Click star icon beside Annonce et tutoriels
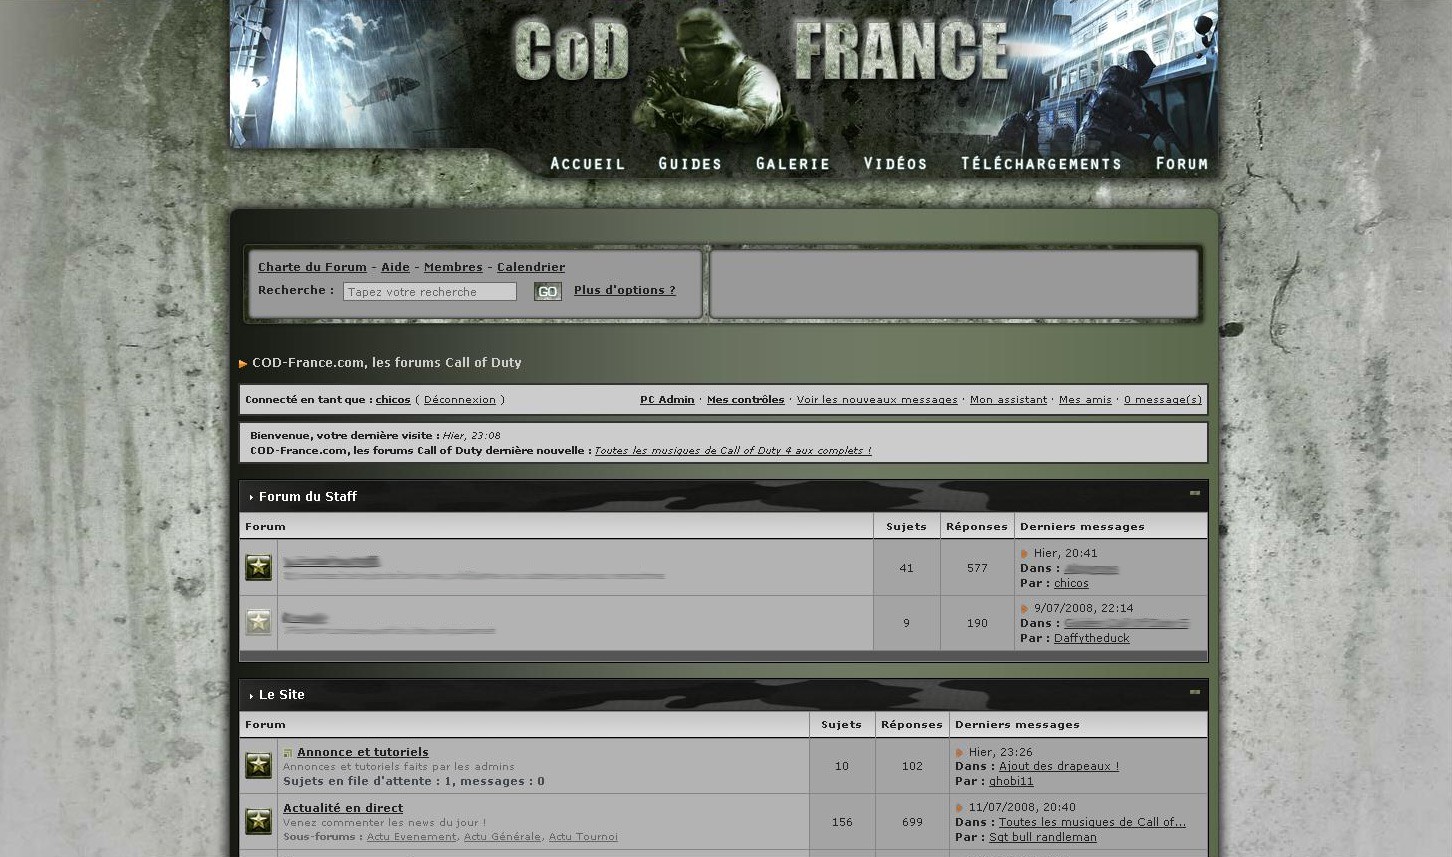This screenshot has height=857, width=1452. pyautogui.click(x=258, y=765)
